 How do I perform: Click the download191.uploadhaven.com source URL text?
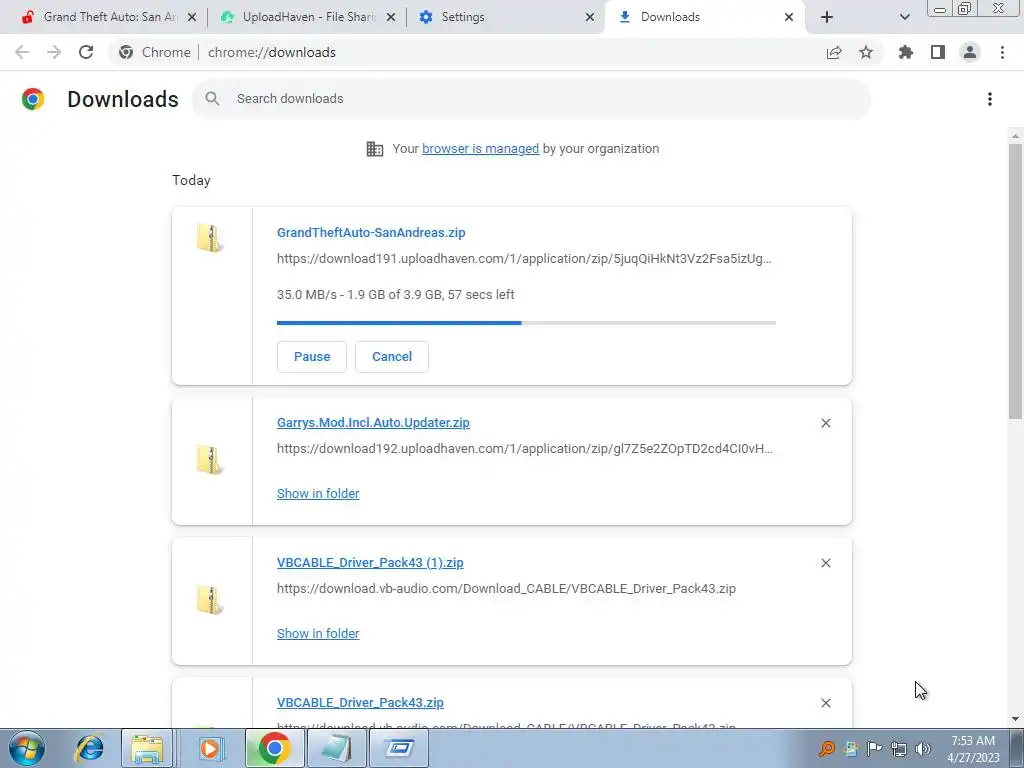click(x=524, y=259)
